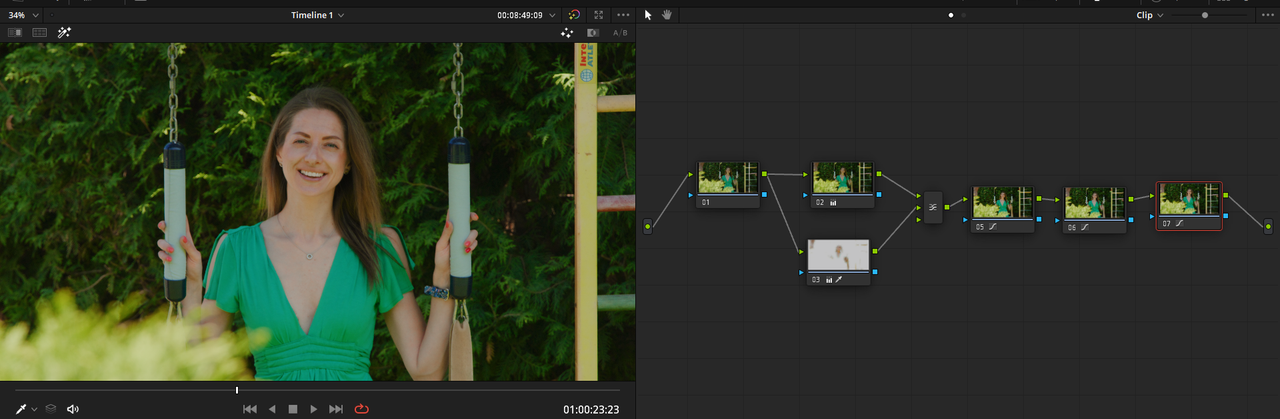Click the curves icon on node 07
Screen dimensions: 1280x419
(1179, 223)
